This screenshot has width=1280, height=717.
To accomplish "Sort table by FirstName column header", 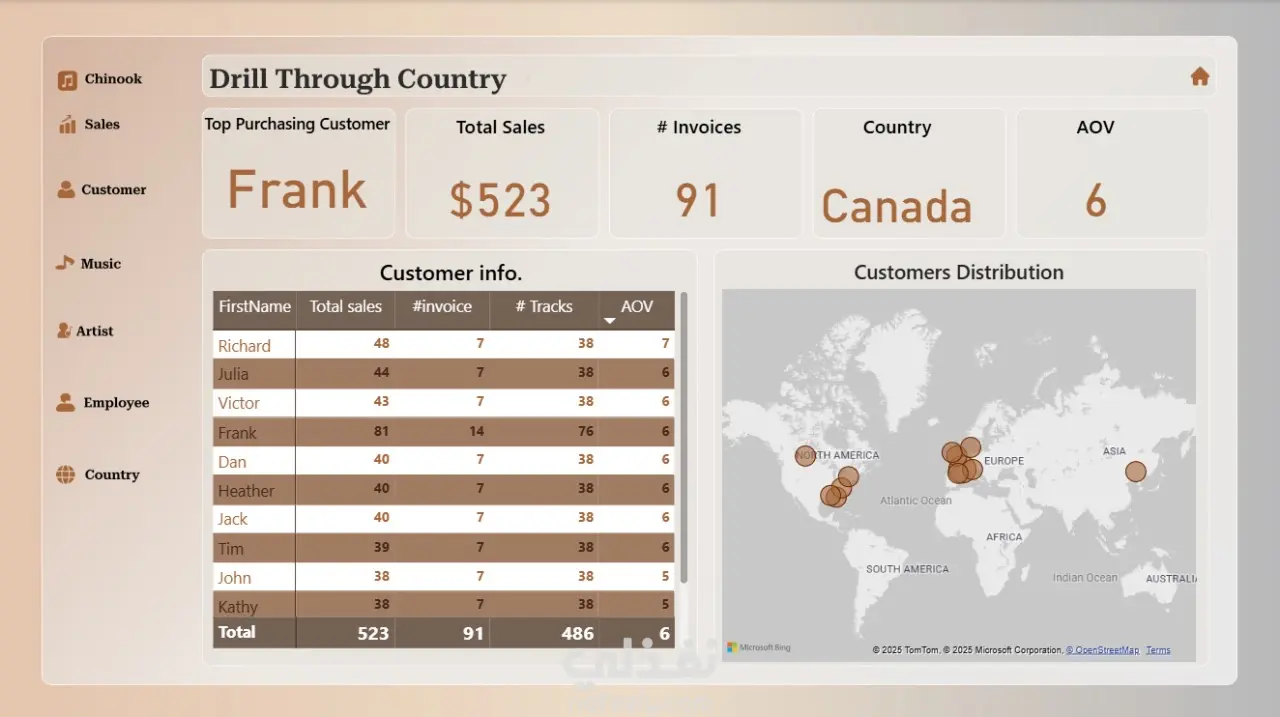I will click(255, 307).
